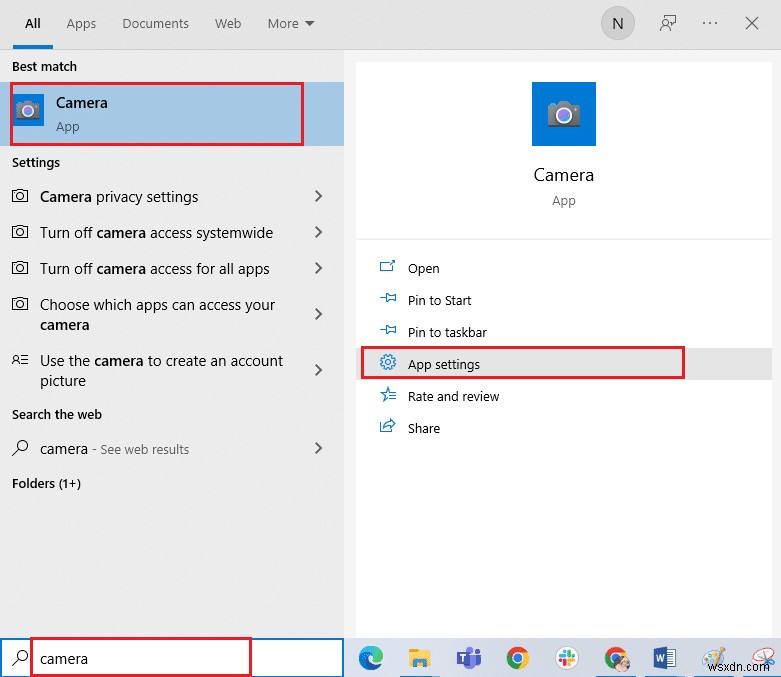The height and width of the screenshot is (677, 781).
Task: Choose Rate and review
Action: click(566, 396)
